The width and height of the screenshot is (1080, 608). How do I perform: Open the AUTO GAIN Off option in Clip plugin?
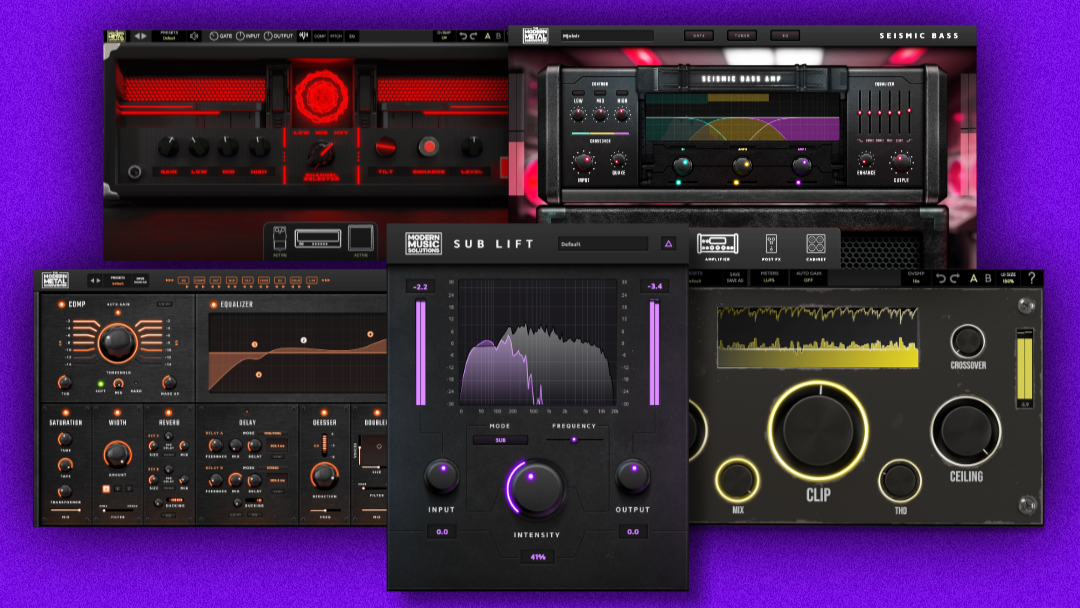[x=808, y=277]
